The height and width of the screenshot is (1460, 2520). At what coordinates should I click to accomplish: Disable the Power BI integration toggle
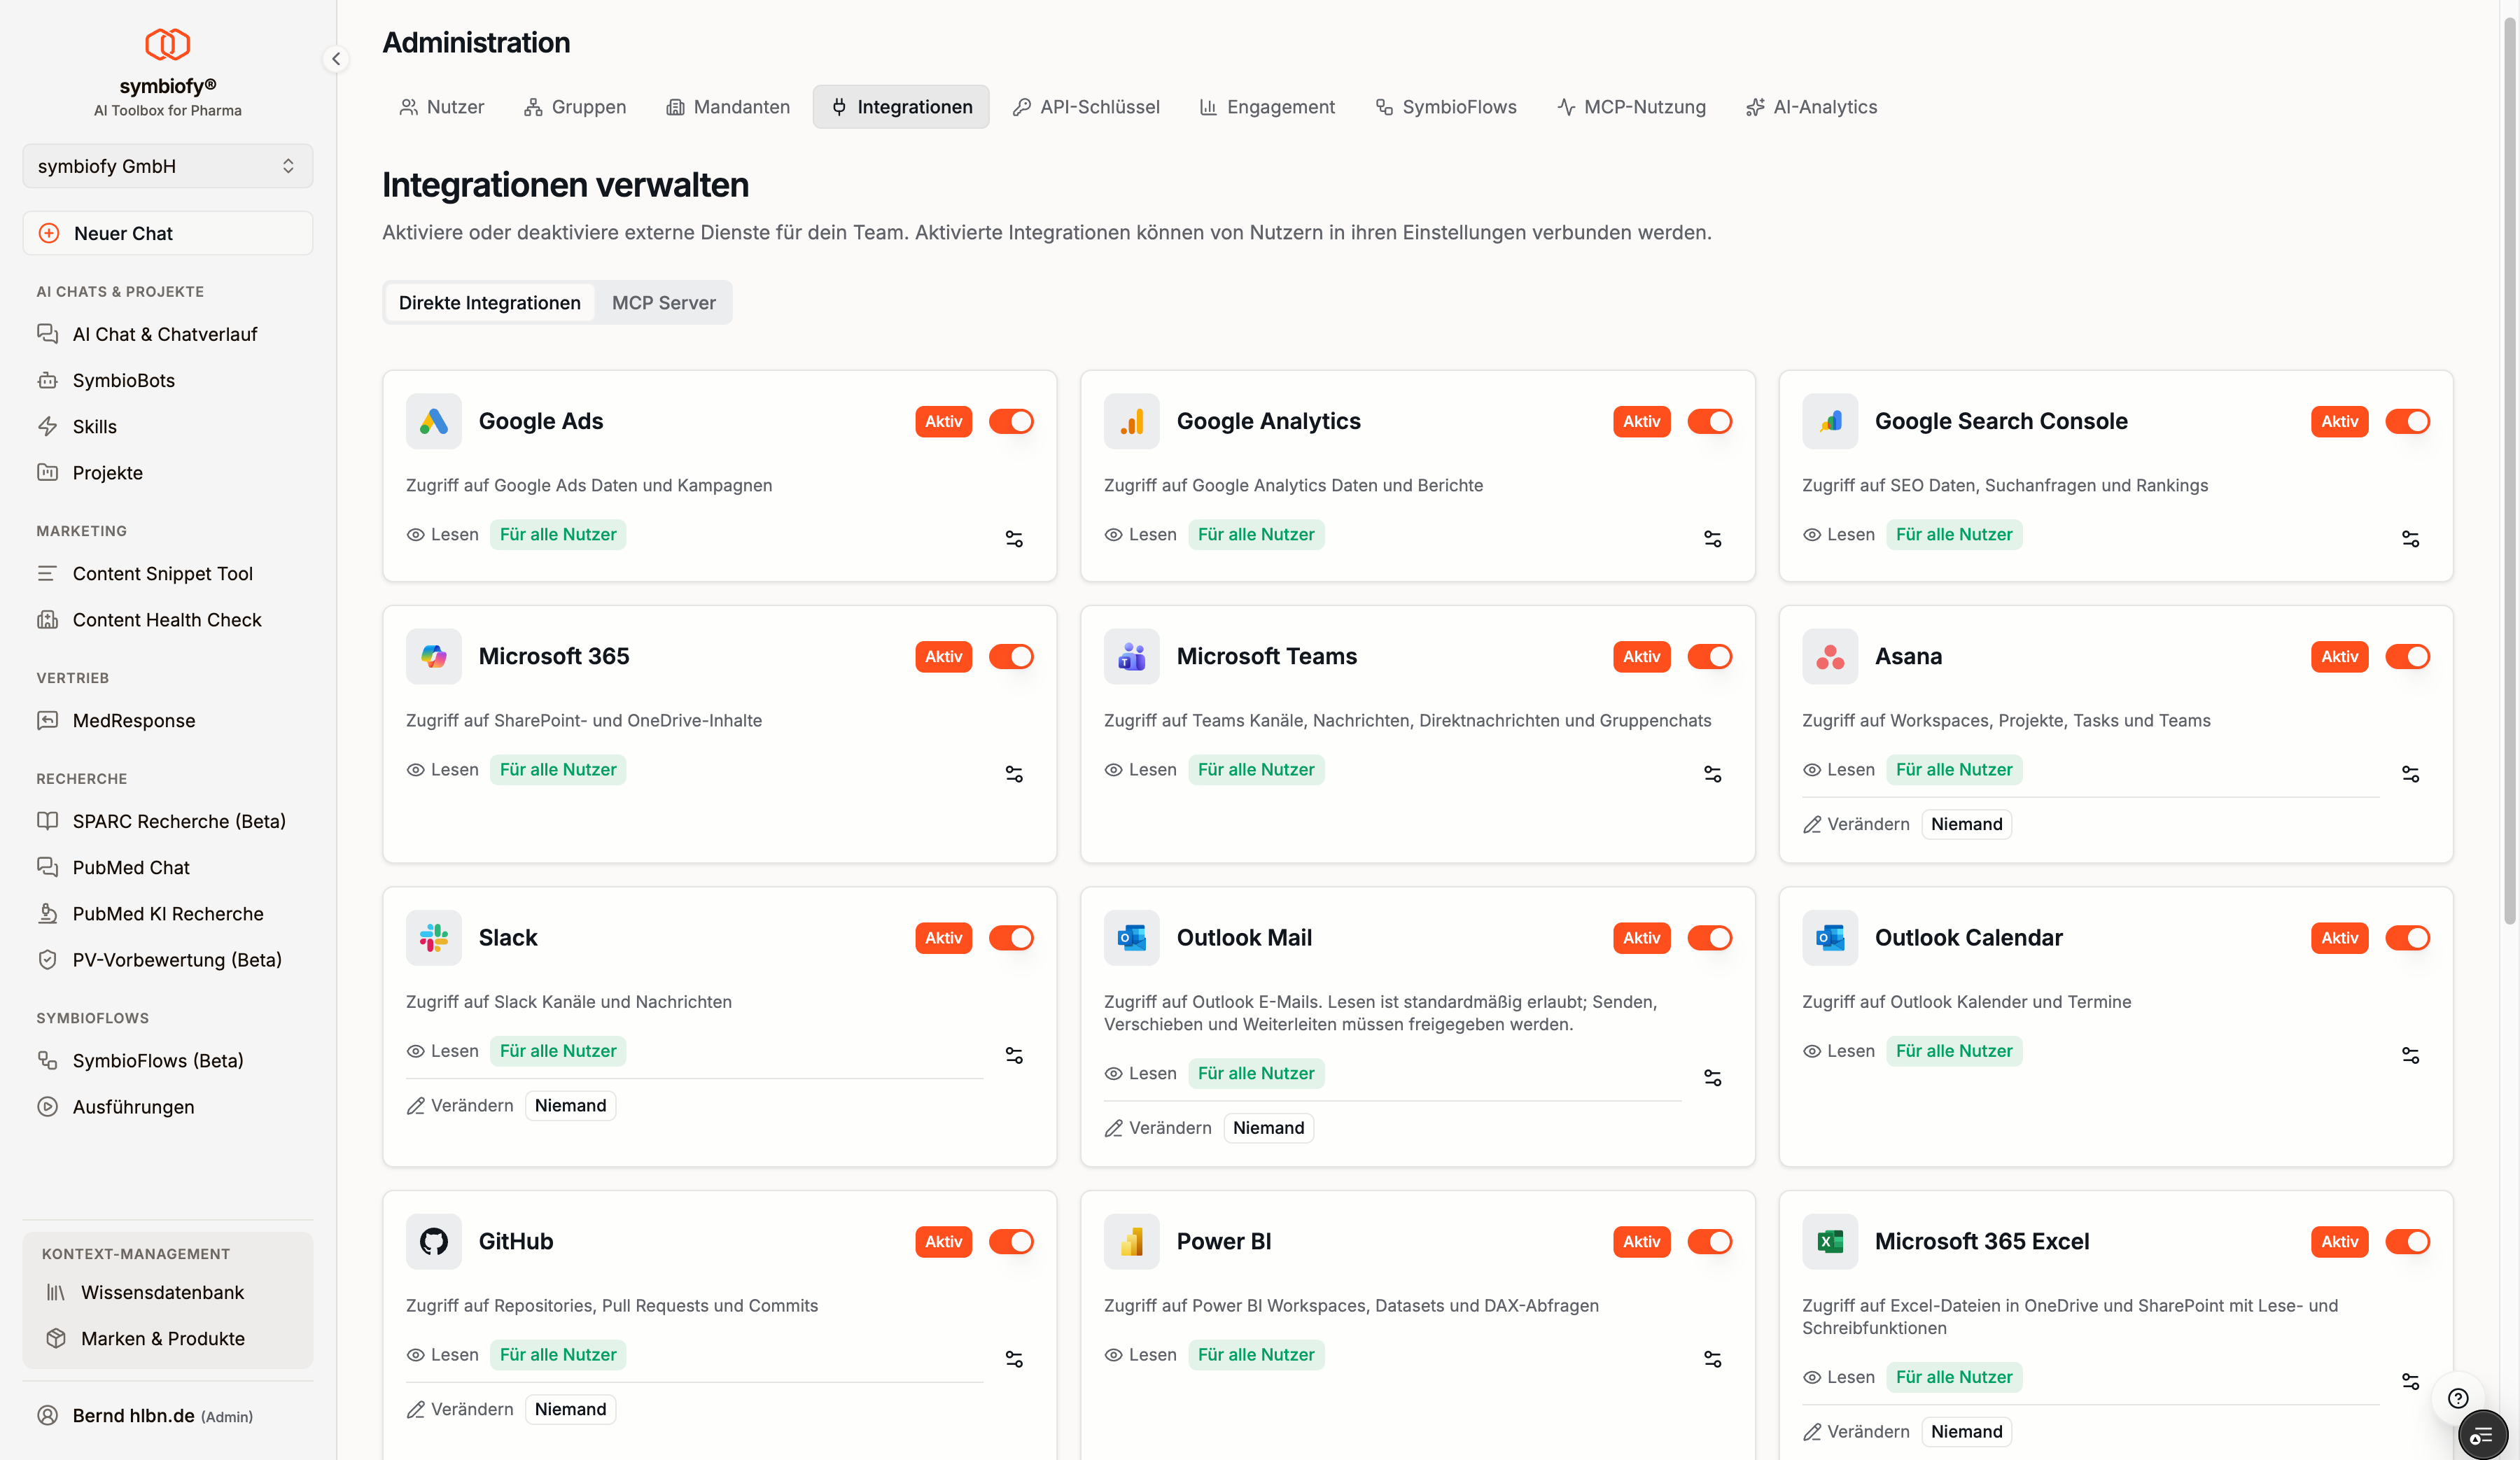click(x=1709, y=1241)
